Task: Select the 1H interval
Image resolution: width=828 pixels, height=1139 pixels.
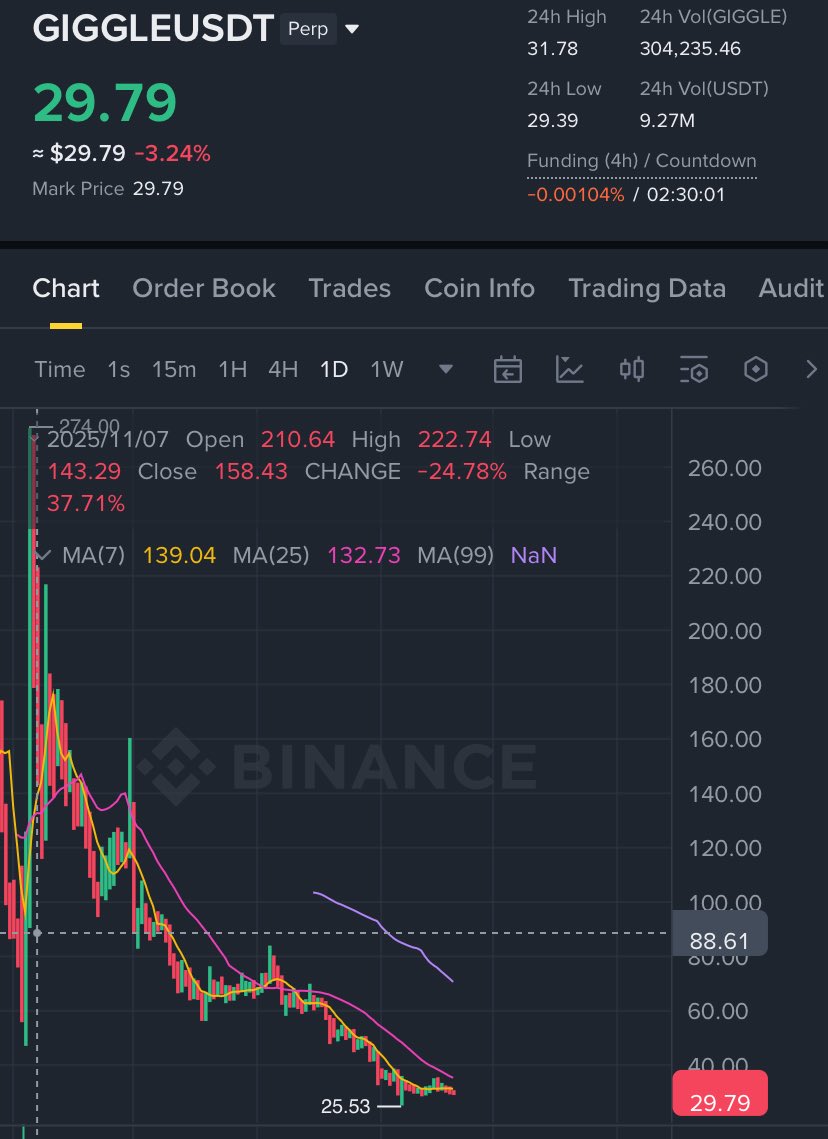Action: [232, 370]
